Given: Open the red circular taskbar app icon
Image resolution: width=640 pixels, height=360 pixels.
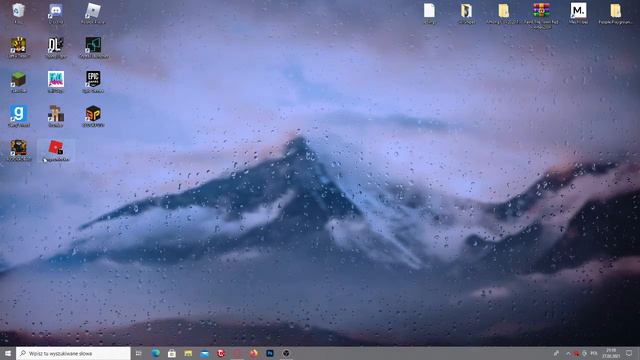Looking at the screenshot, I should (221, 353).
